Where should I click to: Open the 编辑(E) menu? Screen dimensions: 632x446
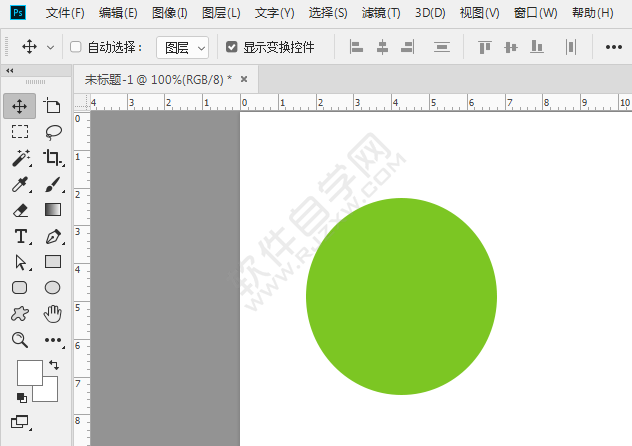coord(118,13)
